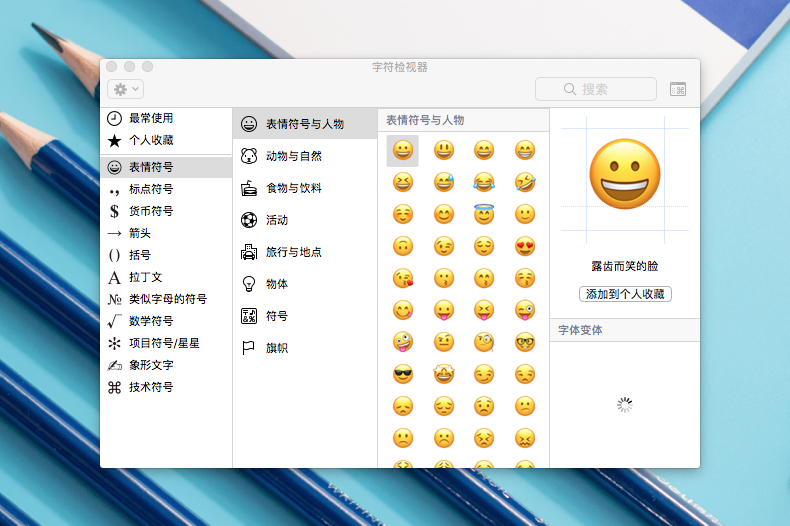The height and width of the screenshot is (526, 790).
Task: Choose the 食物与饮料 subcategory
Action: point(305,188)
